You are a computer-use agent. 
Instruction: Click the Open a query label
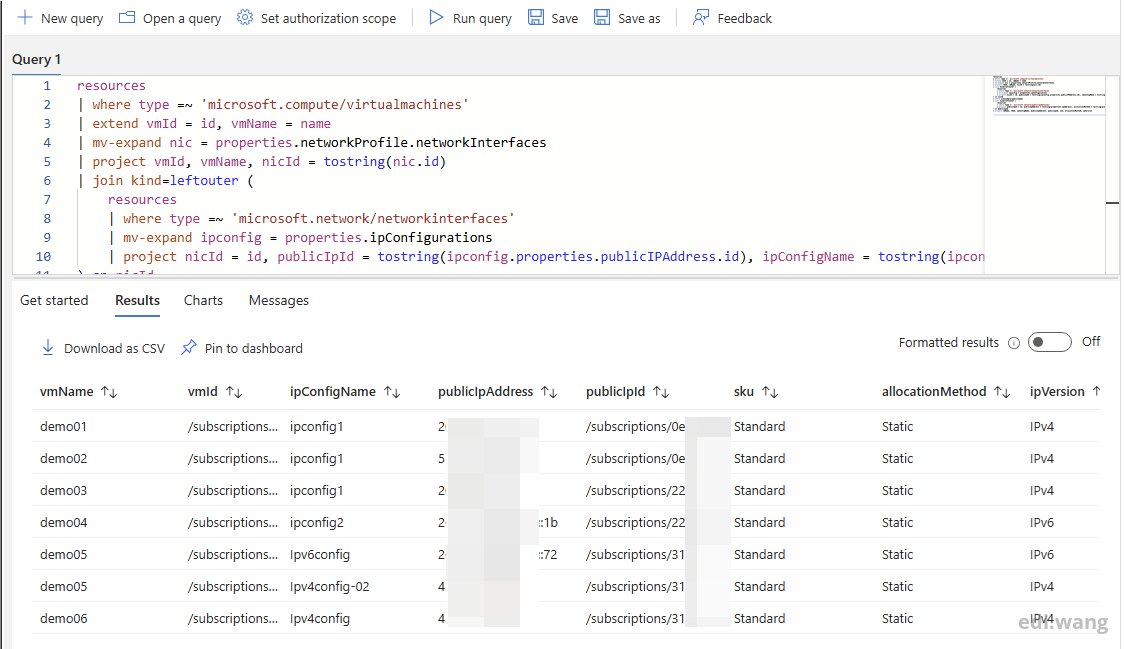click(x=182, y=19)
